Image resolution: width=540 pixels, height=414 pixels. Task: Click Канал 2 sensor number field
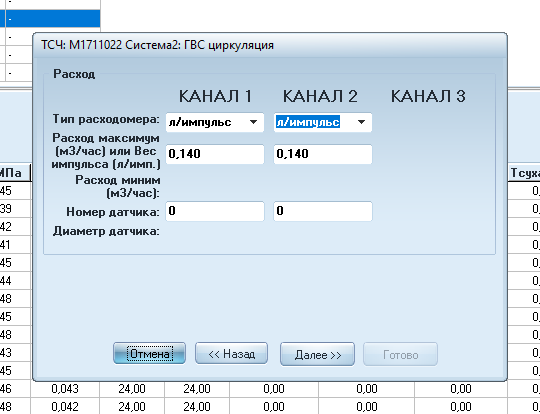(x=323, y=211)
